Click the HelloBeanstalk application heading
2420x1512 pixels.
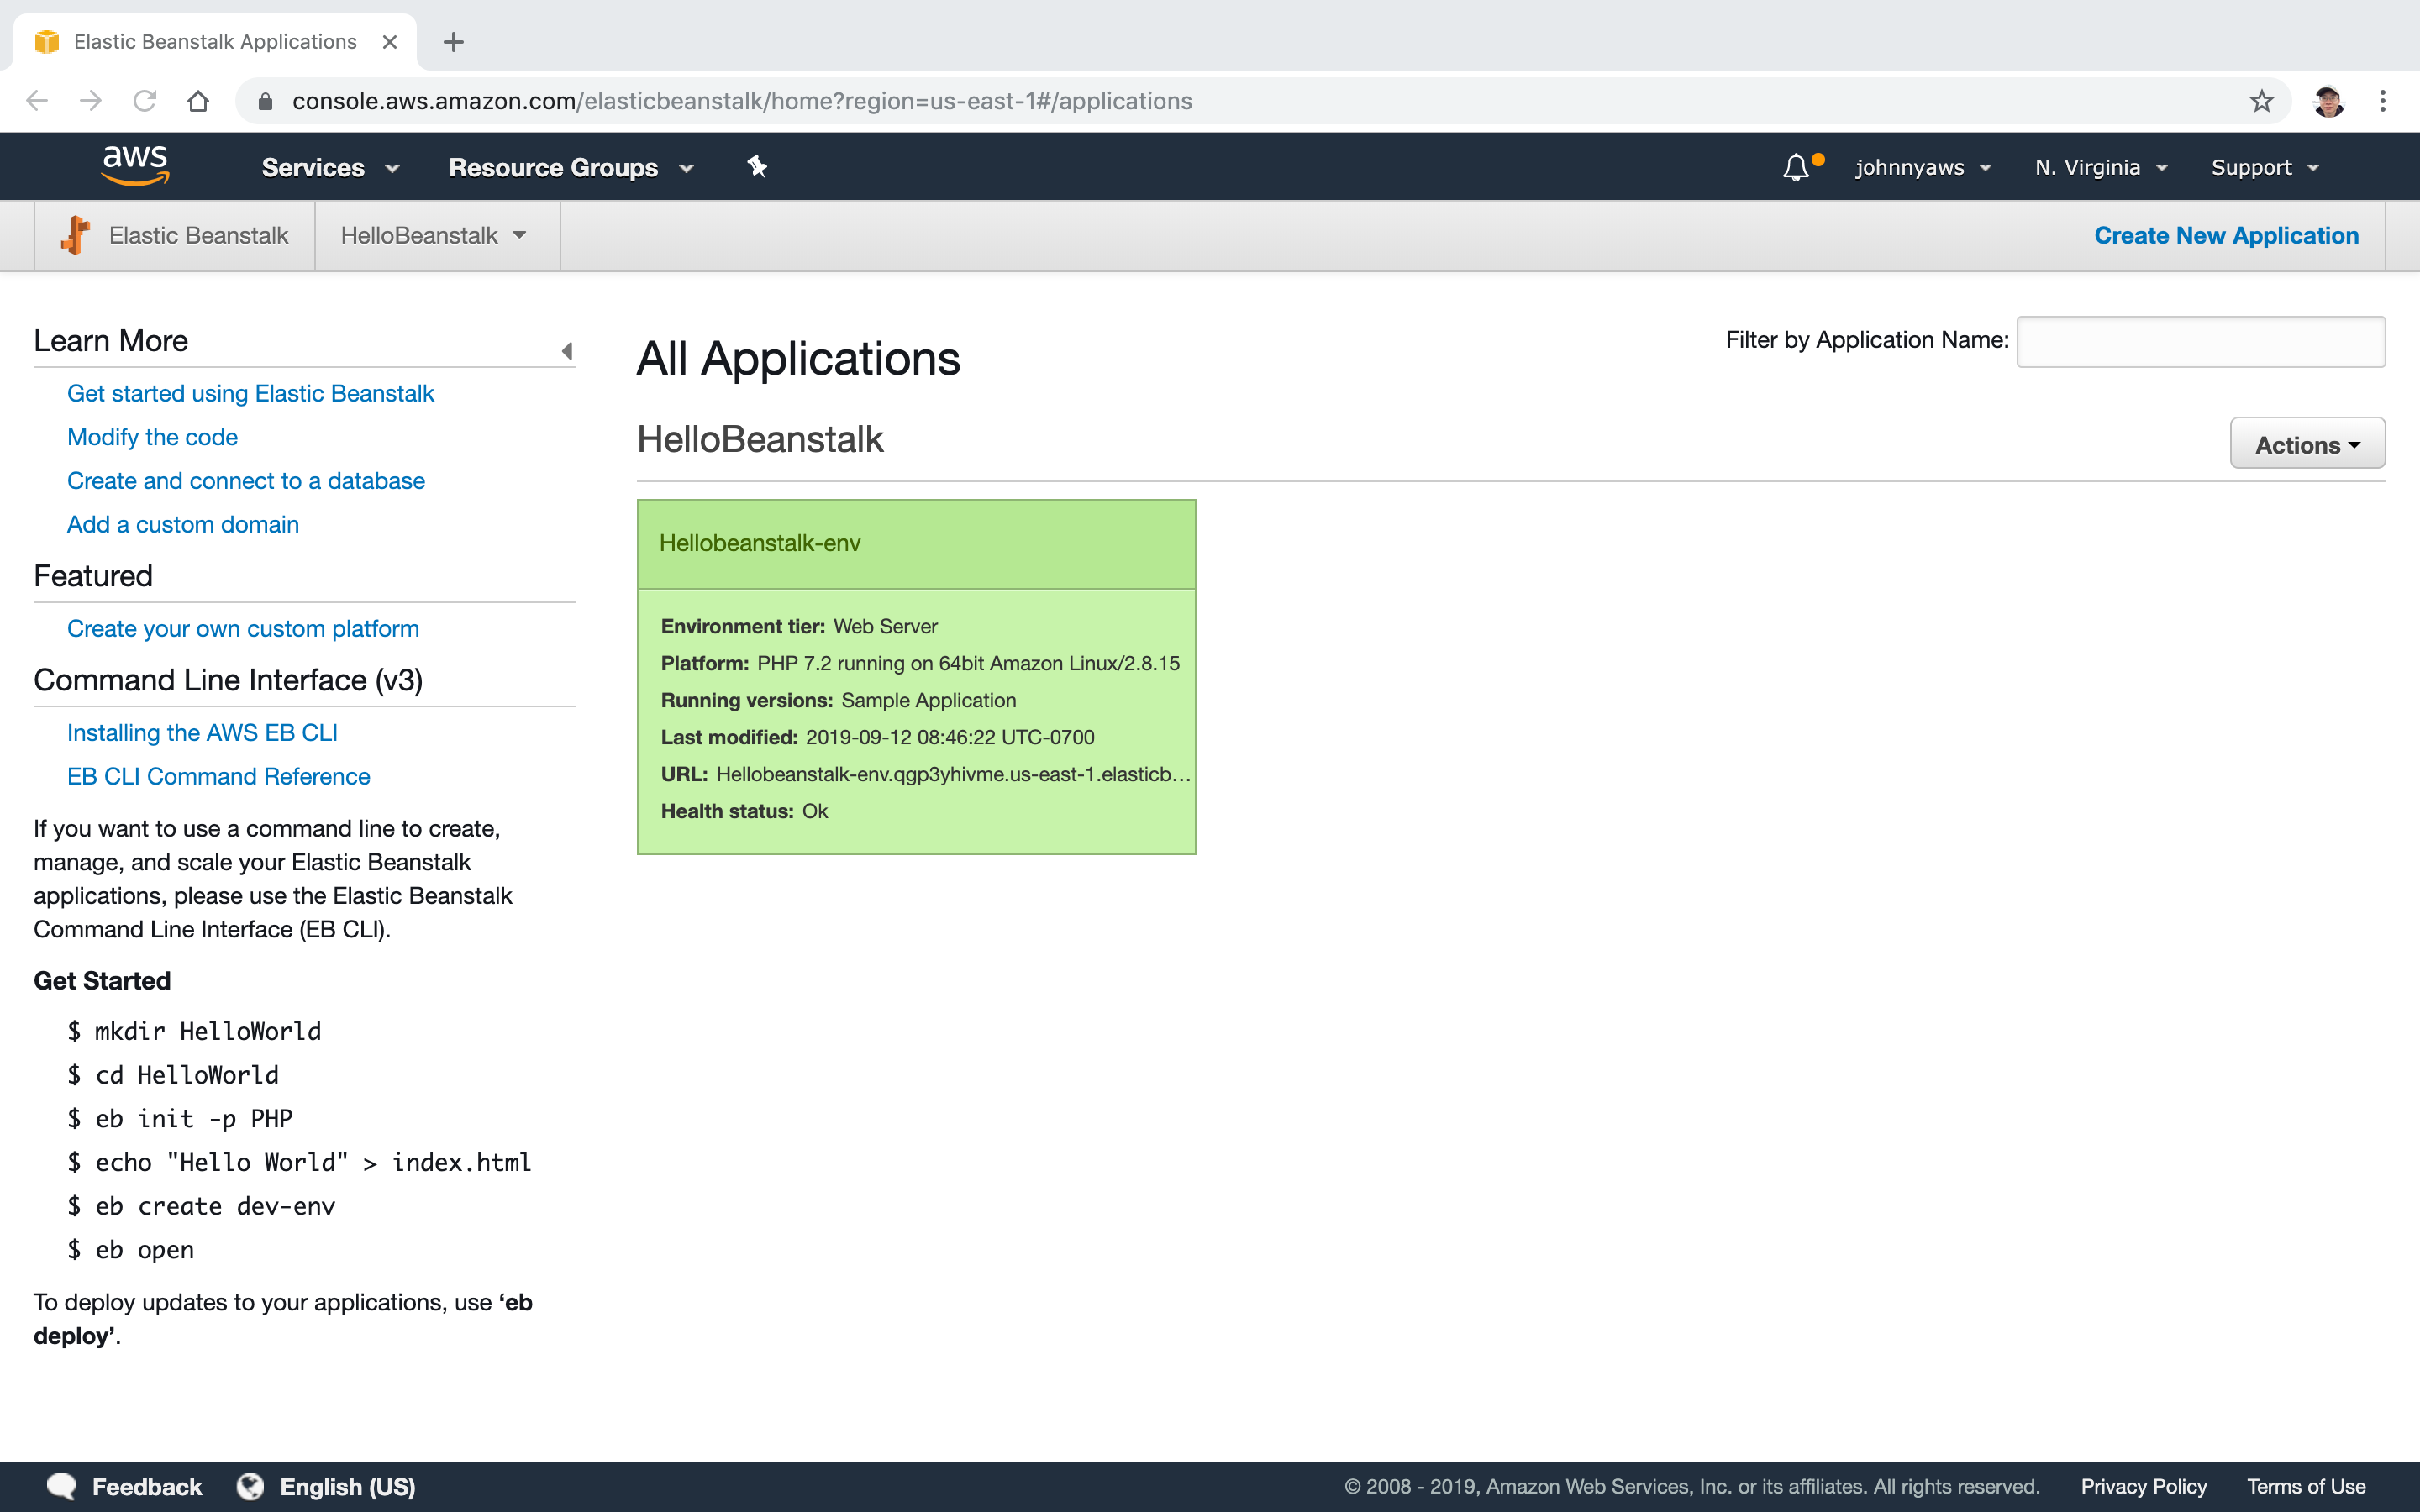click(760, 439)
